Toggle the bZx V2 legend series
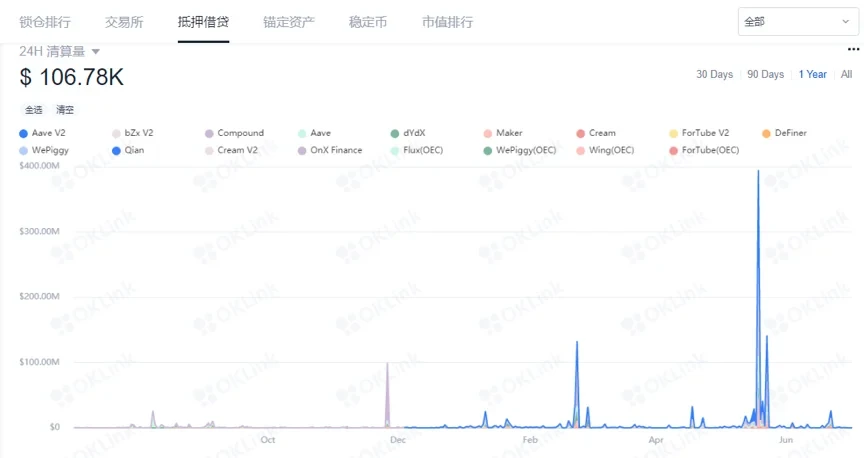864x458 pixels. pos(133,133)
